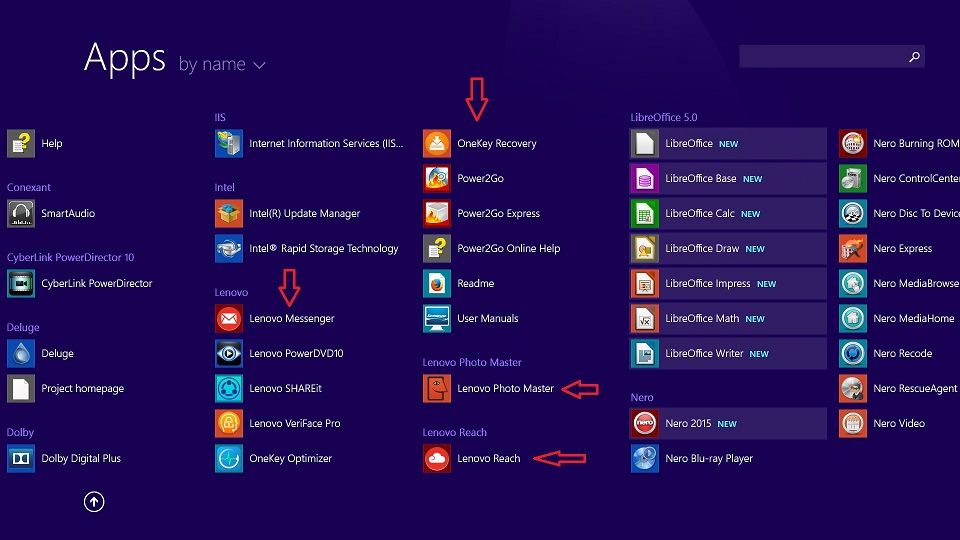This screenshot has width=960, height=540.
Task: Launch Lenovo Messenger from its icon
Action: click(x=229, y=319)
